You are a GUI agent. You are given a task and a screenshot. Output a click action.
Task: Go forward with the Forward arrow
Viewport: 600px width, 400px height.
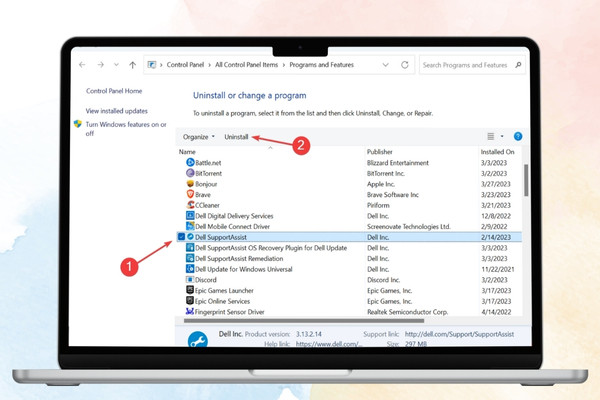click(x=101, y=65)
